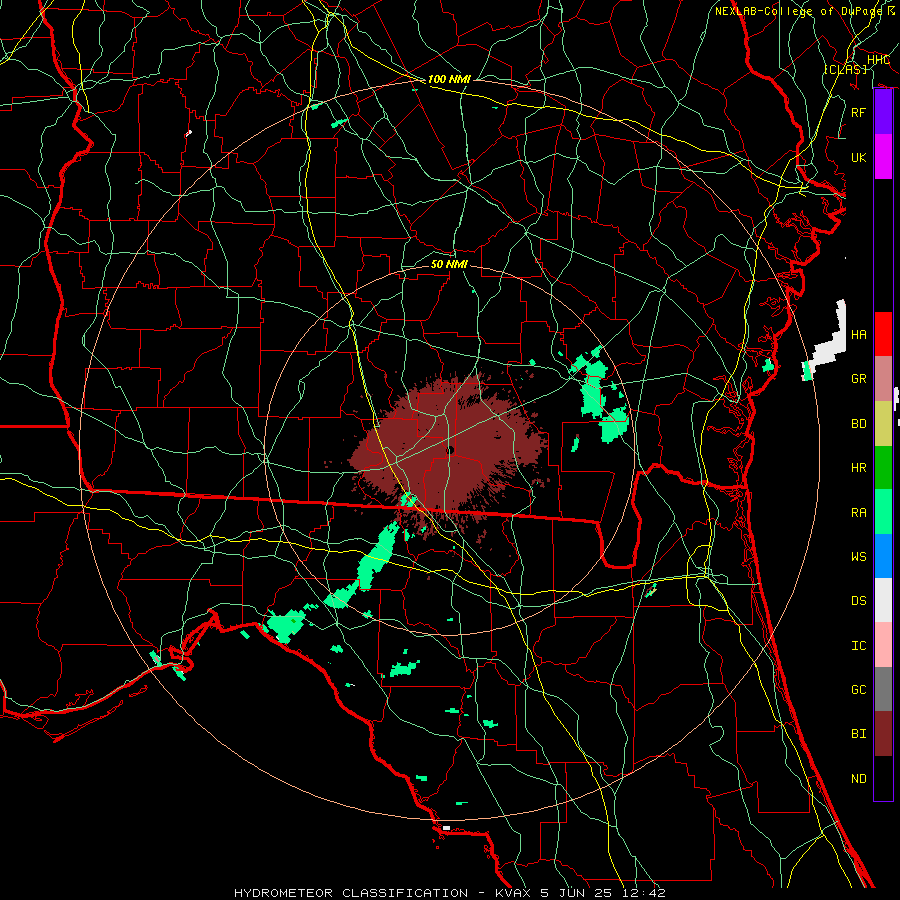Click the 'RF' legend label
Screen dimensions: 900x900
pyautogui.click(x=858, y=112)
